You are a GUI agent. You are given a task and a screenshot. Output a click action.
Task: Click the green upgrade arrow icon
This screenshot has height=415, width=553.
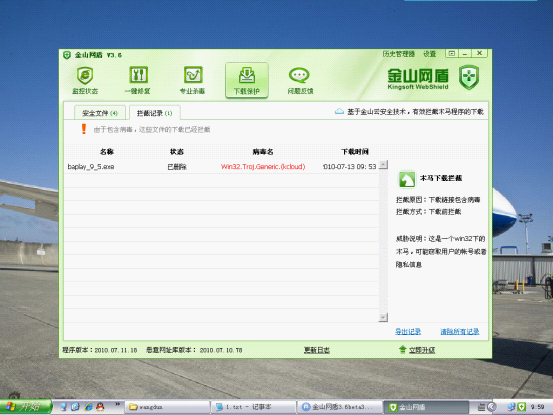[x=402, y=349]
